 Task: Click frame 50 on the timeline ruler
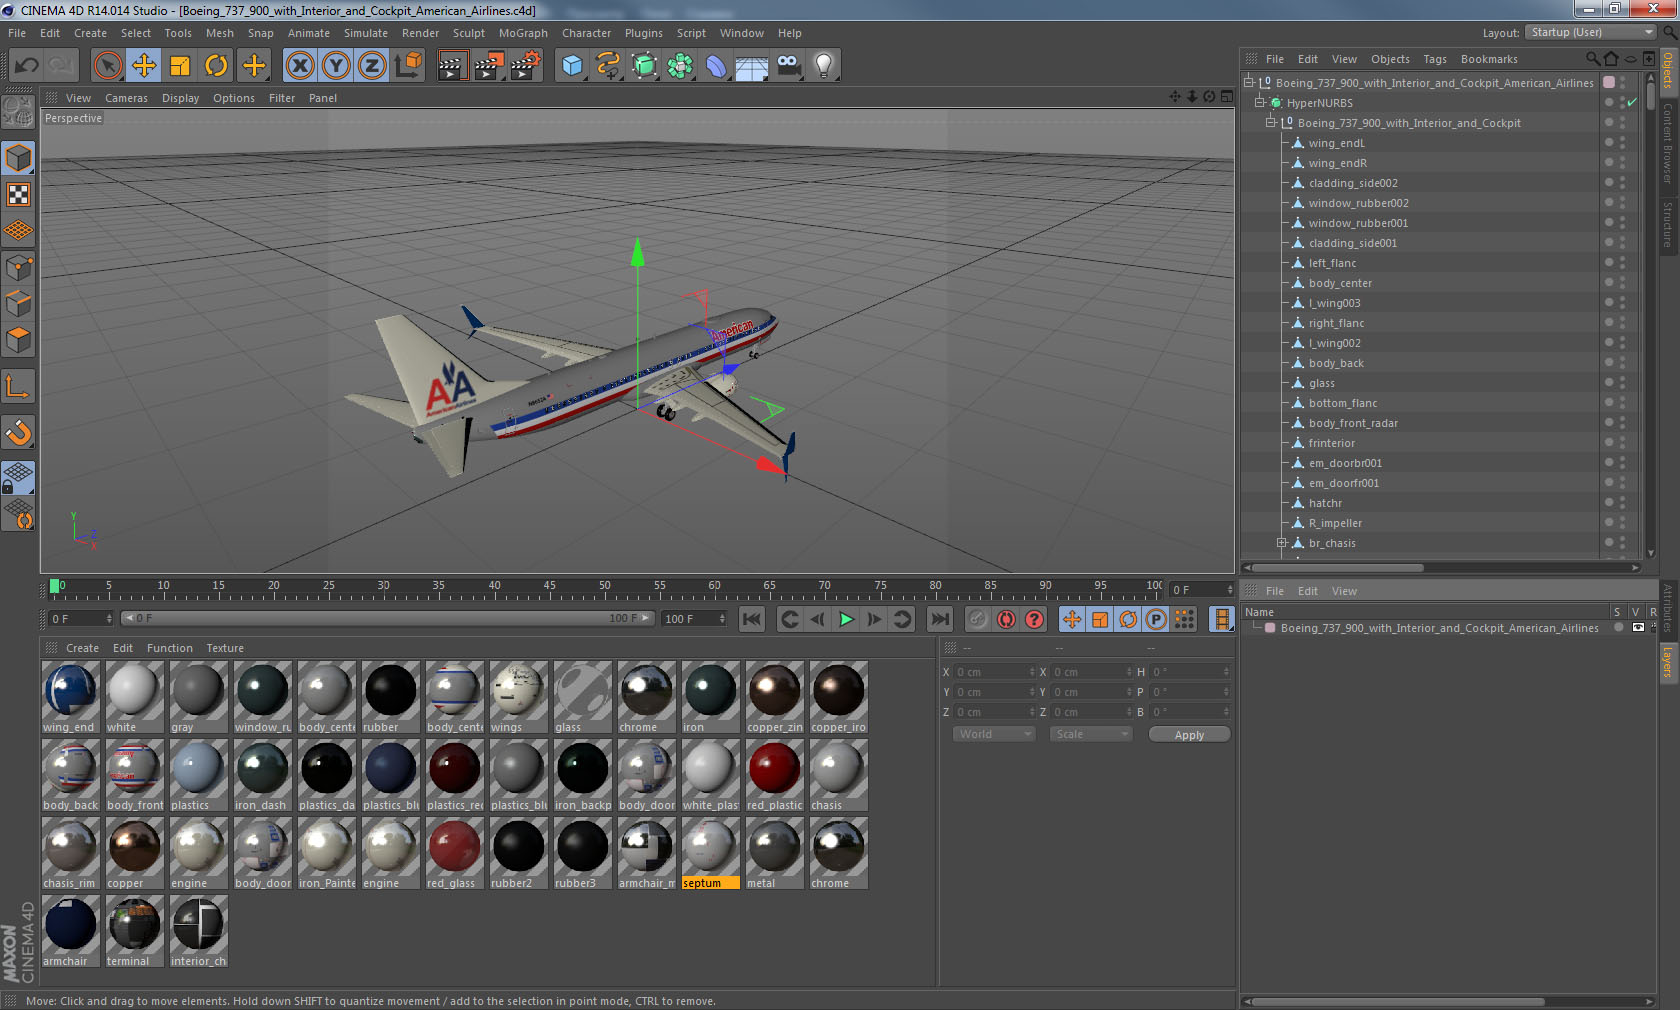pos(604,590)
